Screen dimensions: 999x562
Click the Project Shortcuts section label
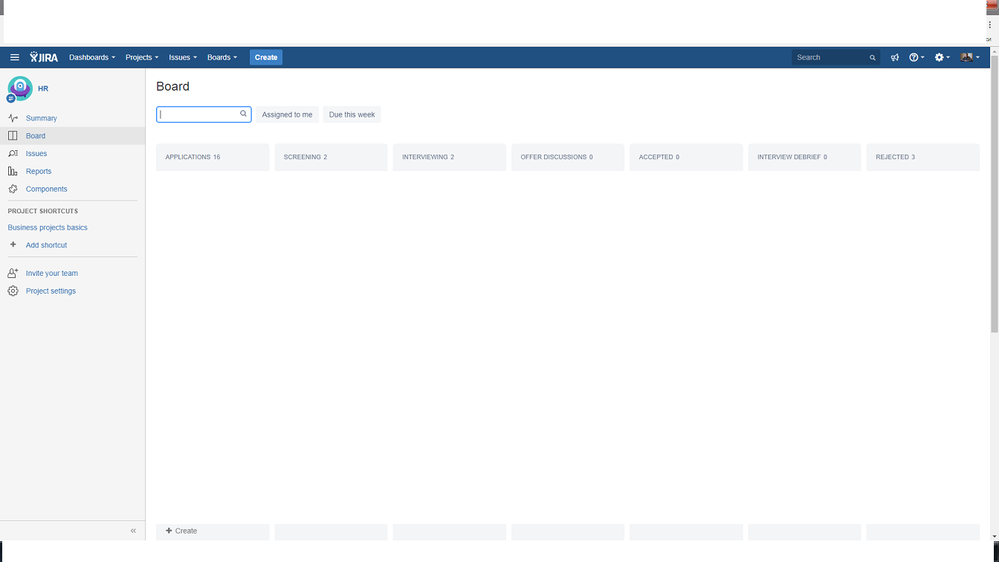pos(43,211)
